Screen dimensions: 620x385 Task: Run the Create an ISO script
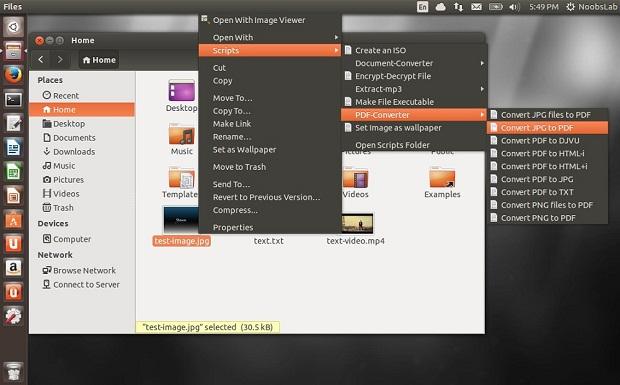click(414, 51)
